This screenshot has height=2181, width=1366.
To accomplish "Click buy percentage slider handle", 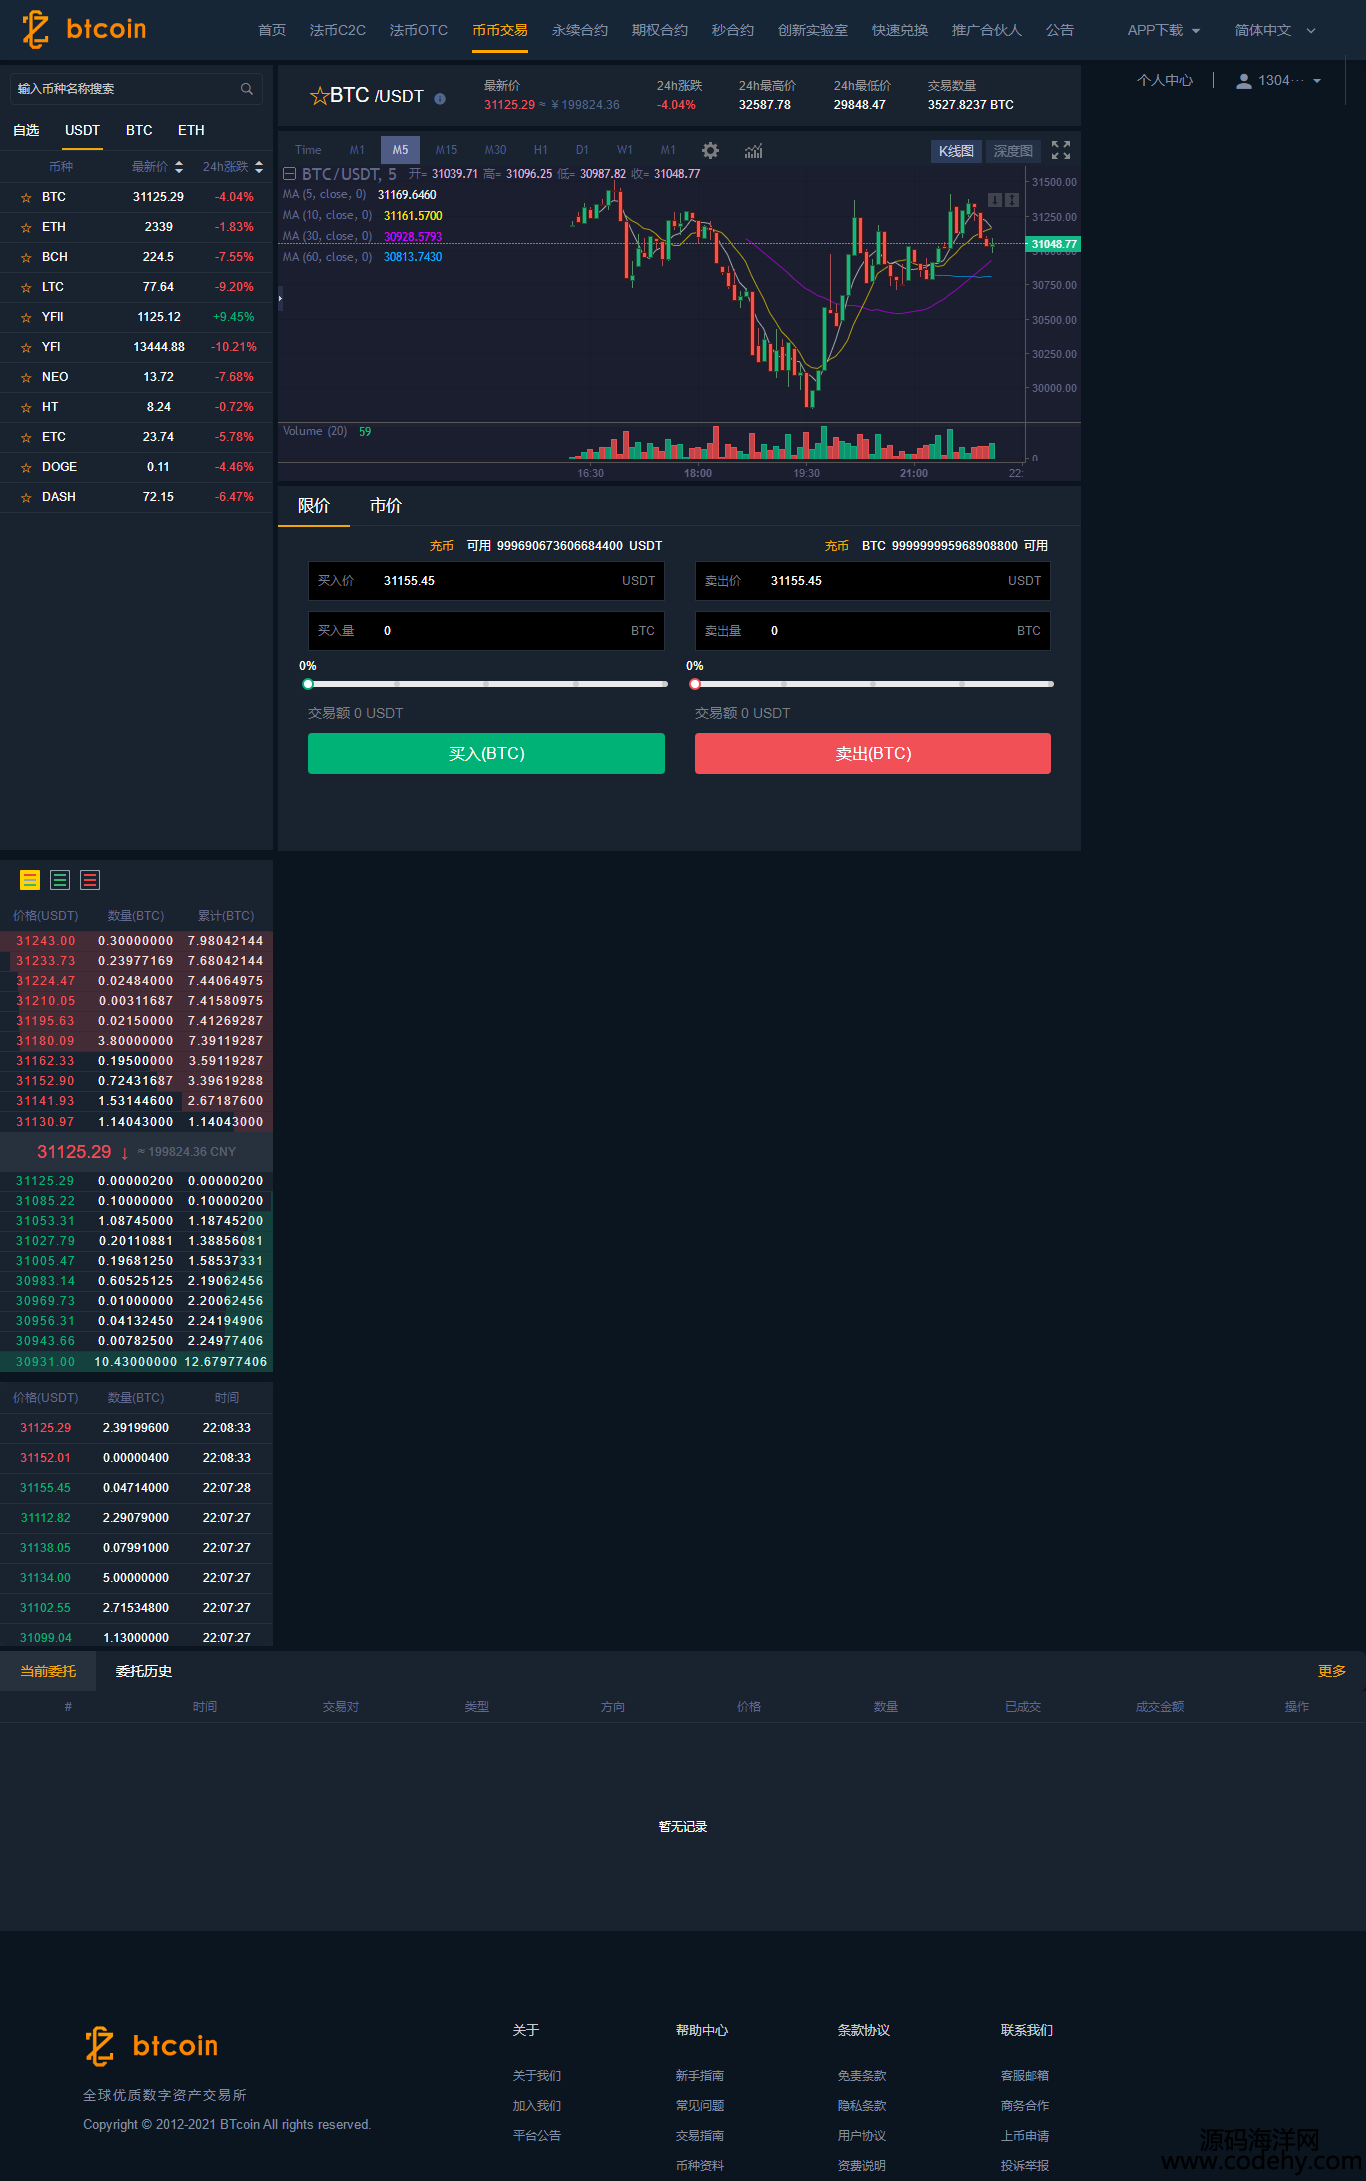I will pyautogui.click(x=308, y=684).
